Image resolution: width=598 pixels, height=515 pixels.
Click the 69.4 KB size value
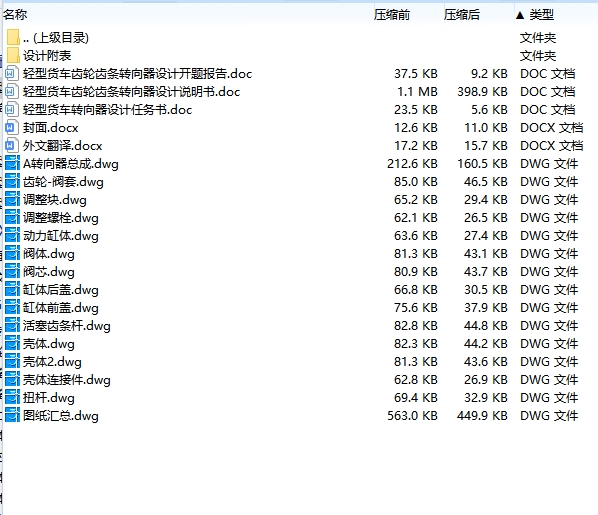pyautogui.click(x=416, y=398)
